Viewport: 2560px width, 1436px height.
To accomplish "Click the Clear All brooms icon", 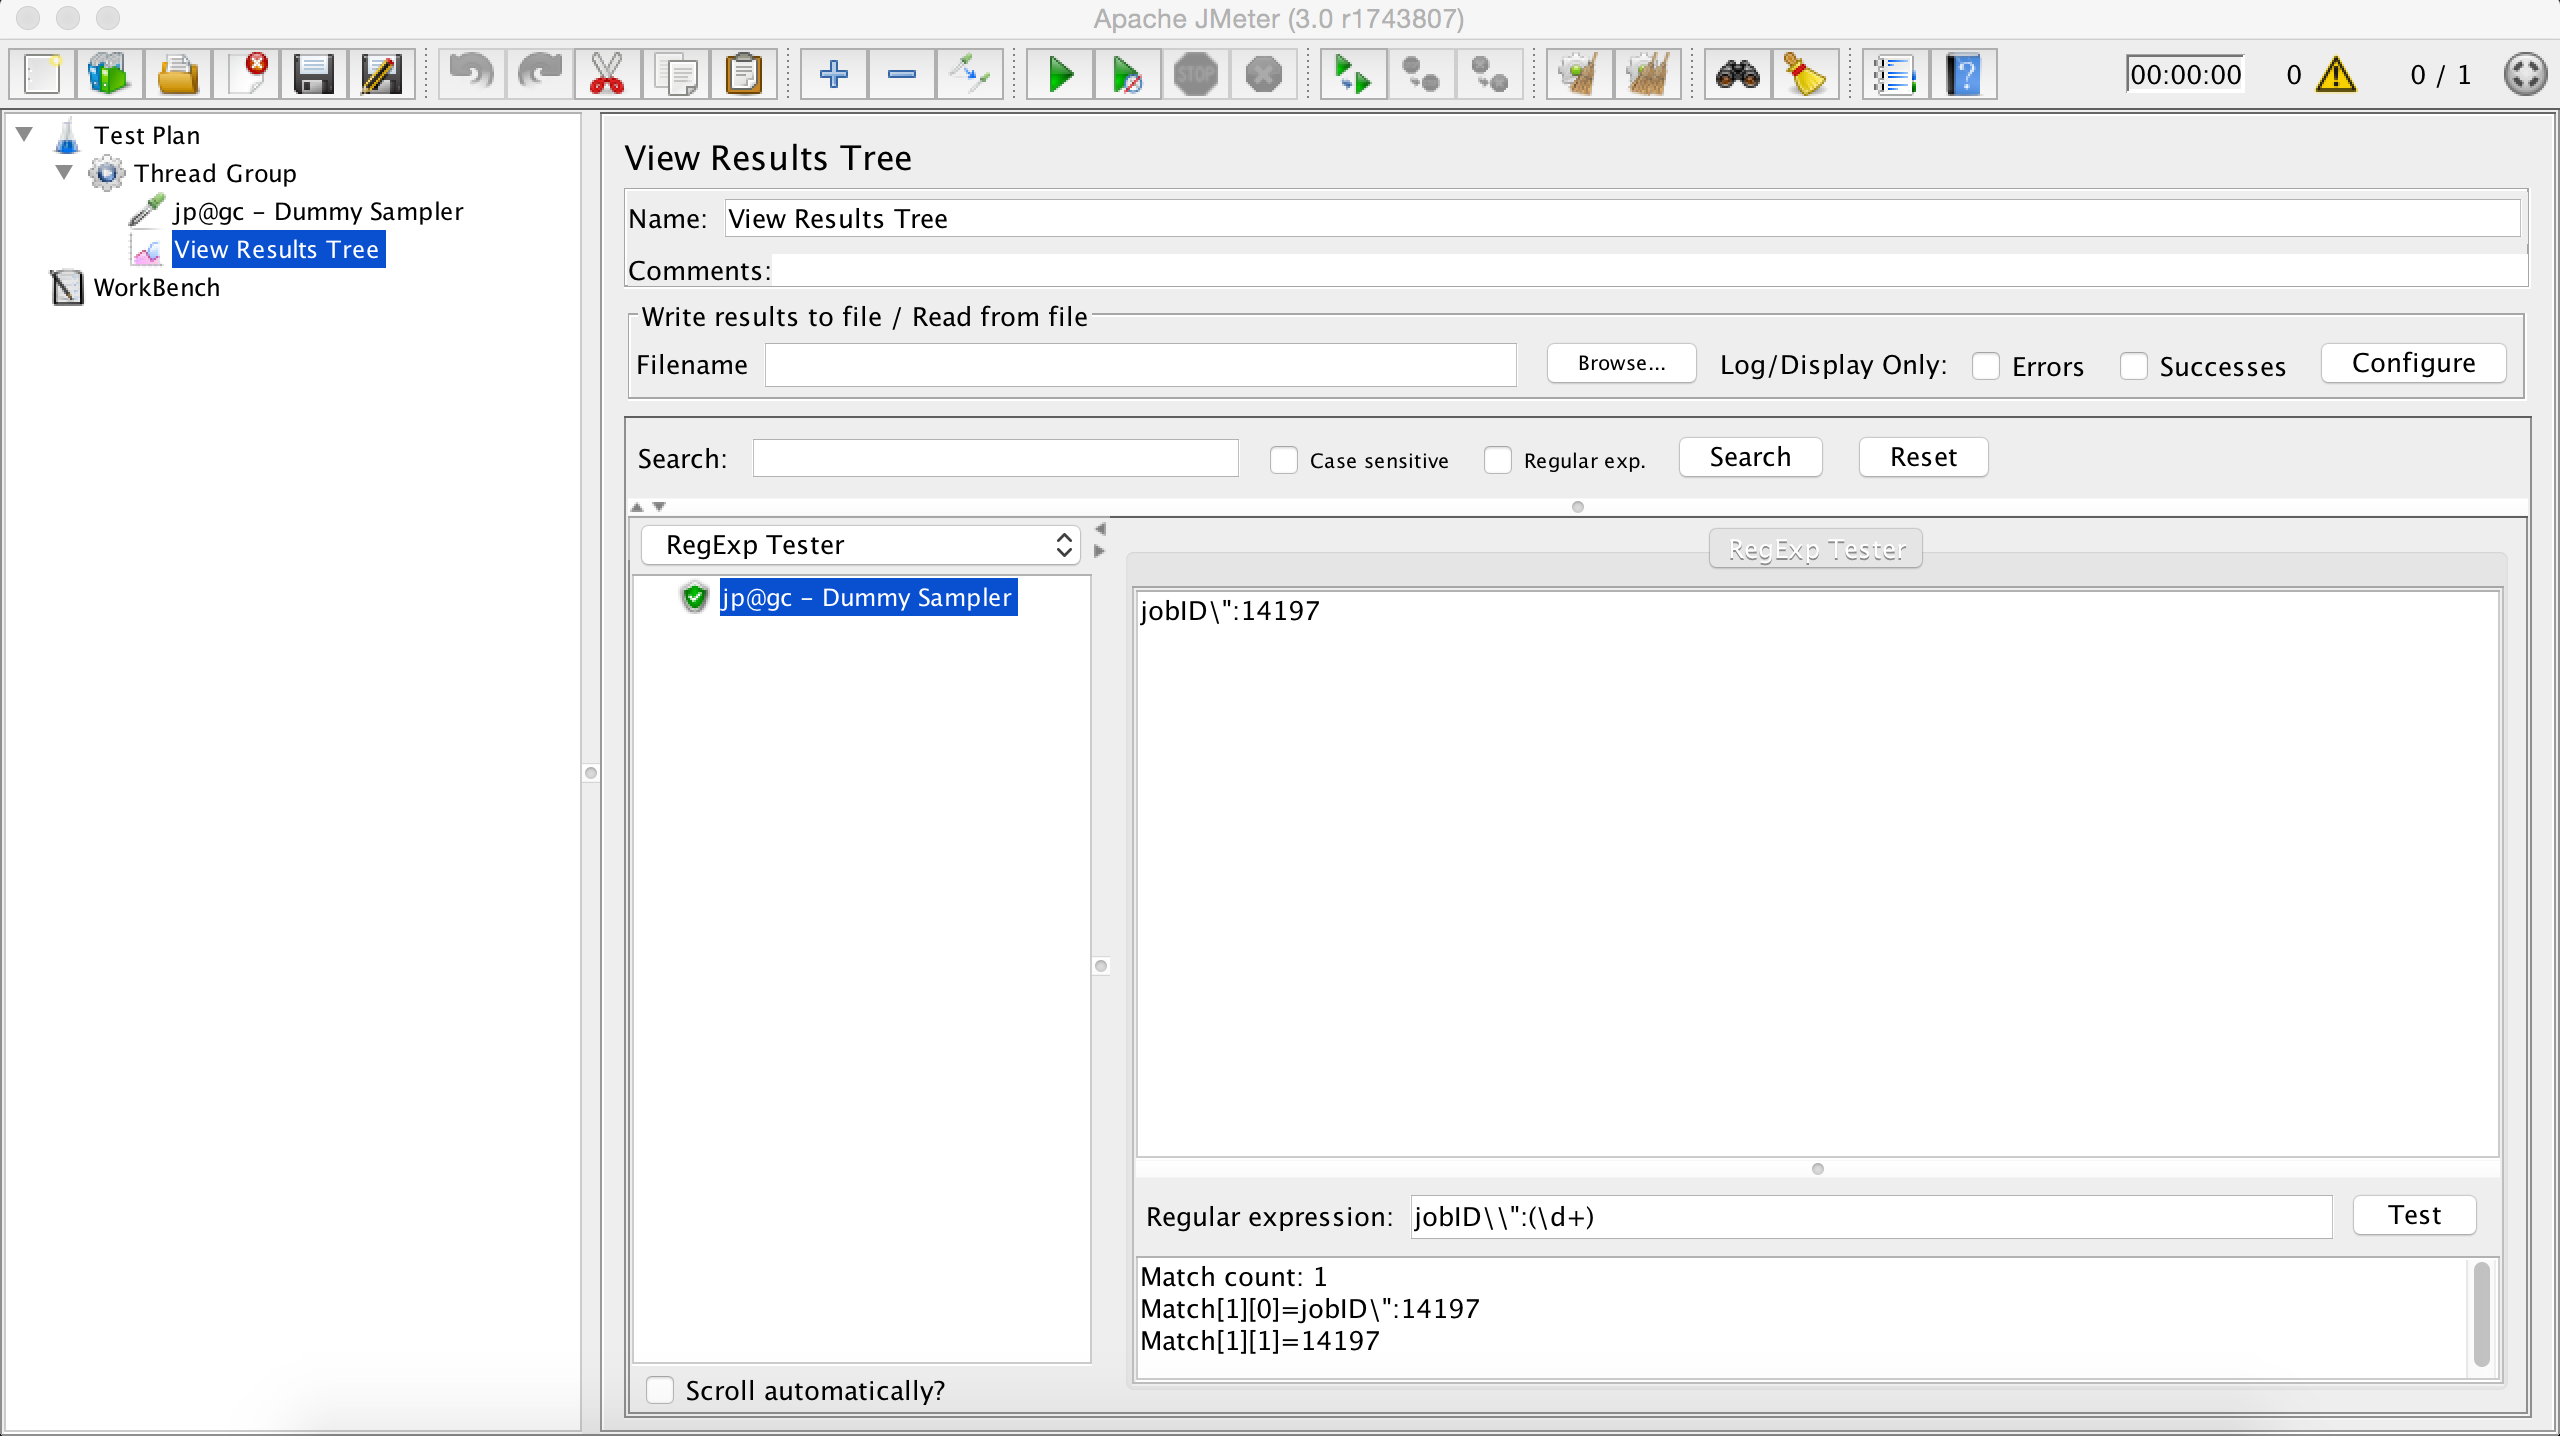I will pos(1647,74).
